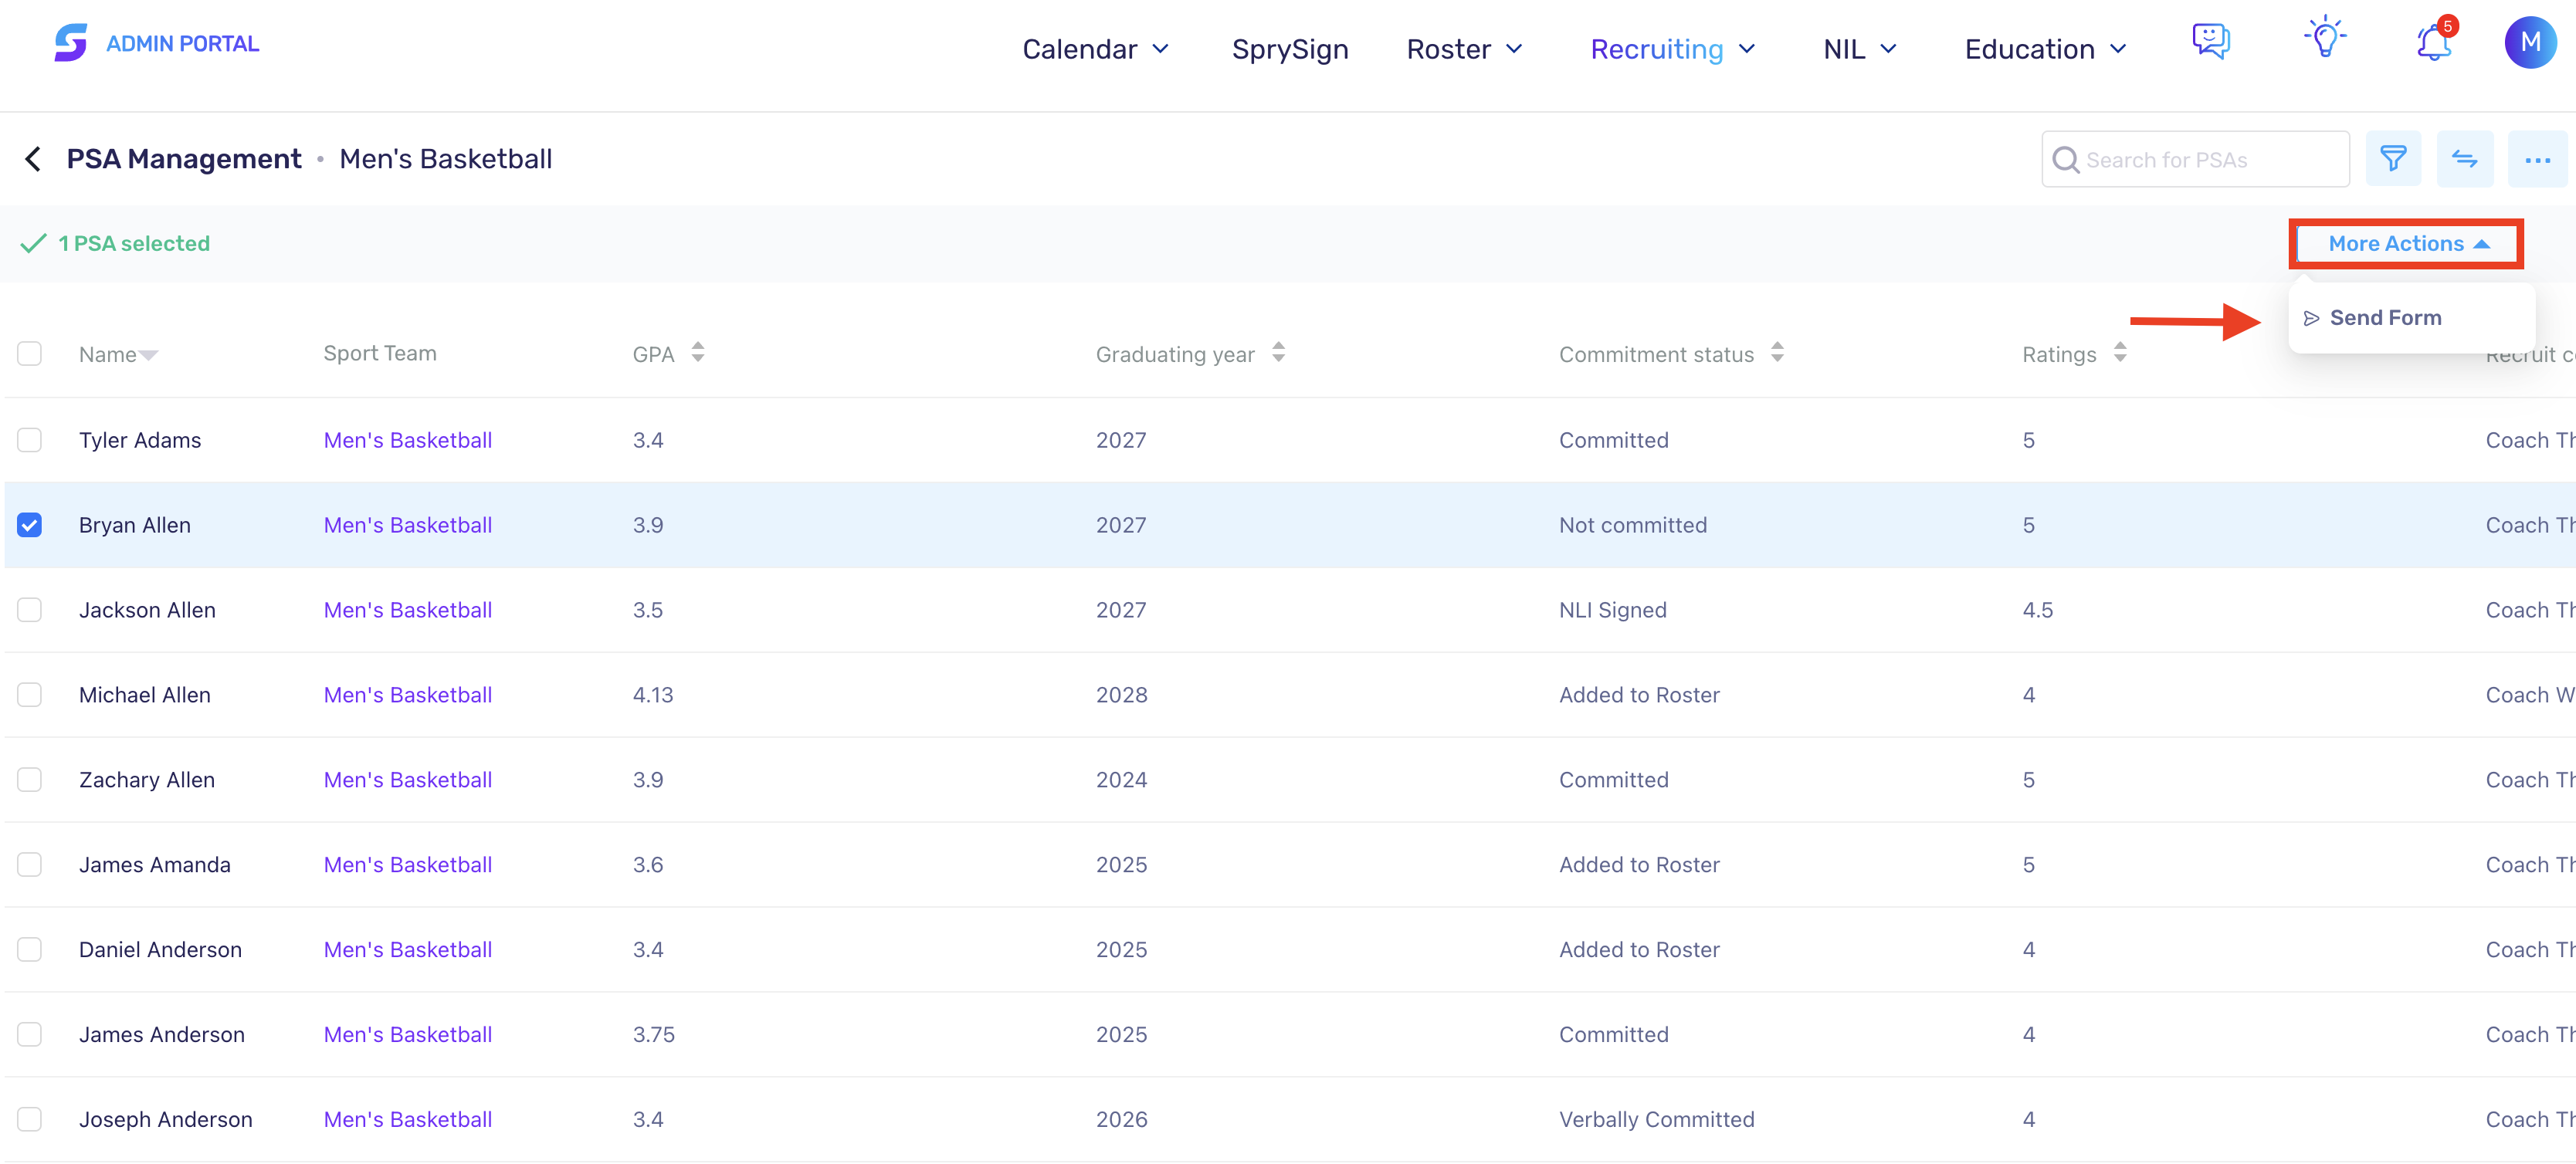Check the Jackson Allen row checkbox
The width and height of the screenshot is (2576, 1164).
(30, 610)
